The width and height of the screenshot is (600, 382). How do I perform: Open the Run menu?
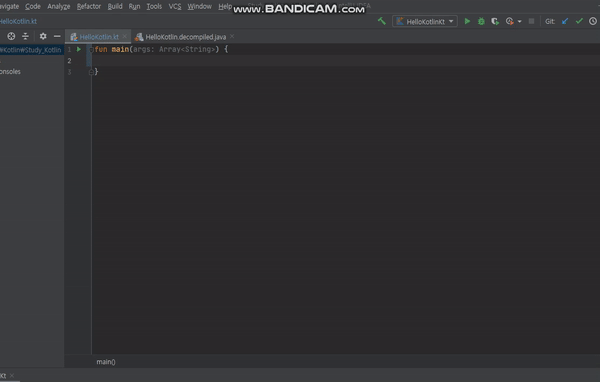click(x=134, y=7)
